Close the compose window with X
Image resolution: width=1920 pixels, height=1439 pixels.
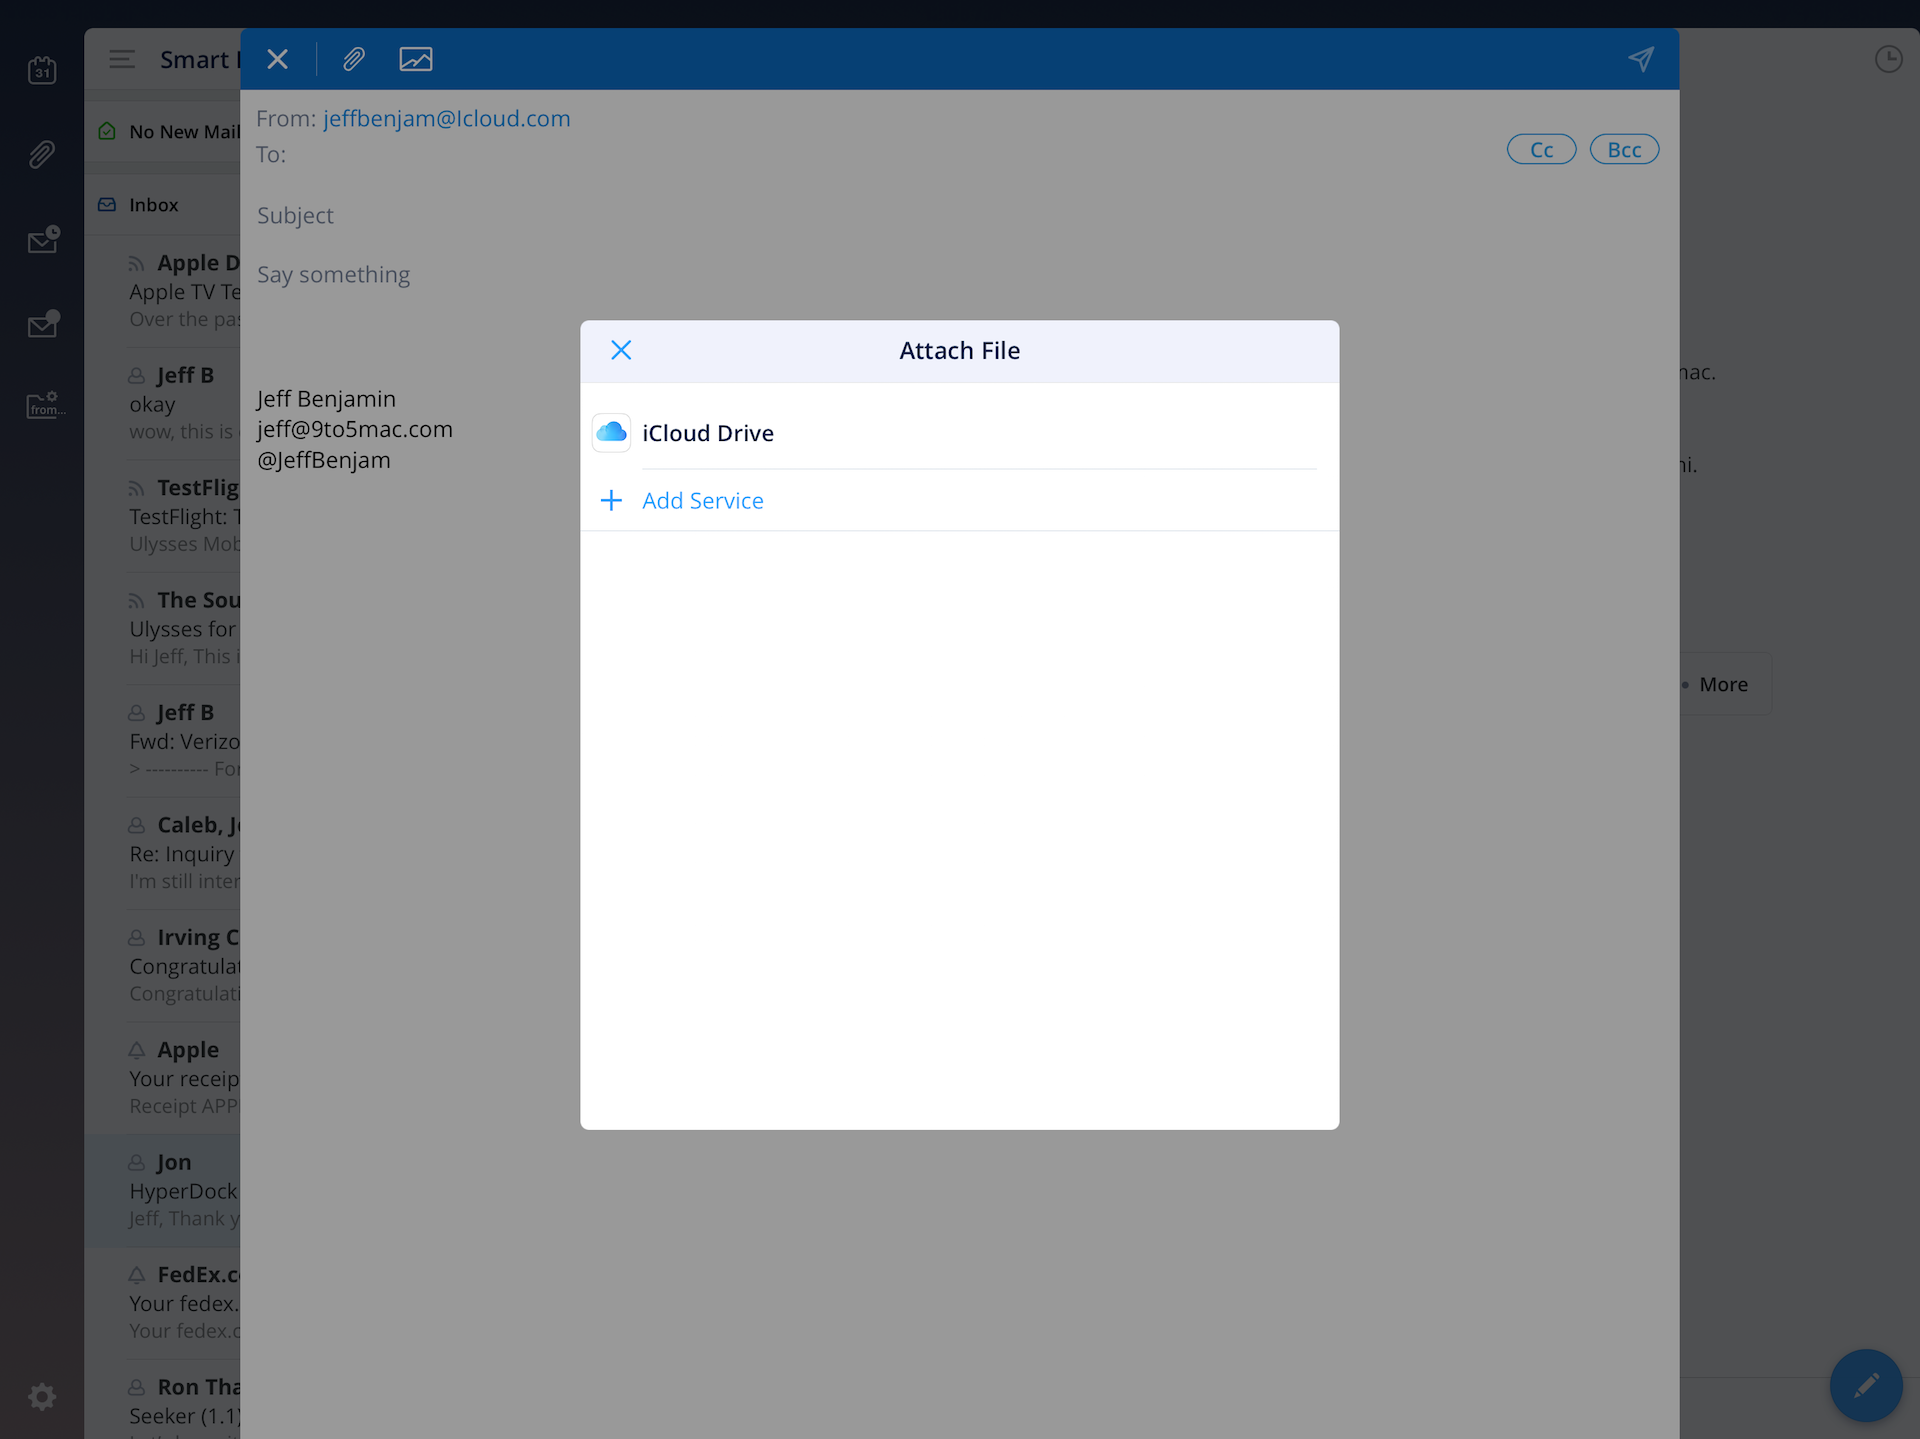(278, 59)
